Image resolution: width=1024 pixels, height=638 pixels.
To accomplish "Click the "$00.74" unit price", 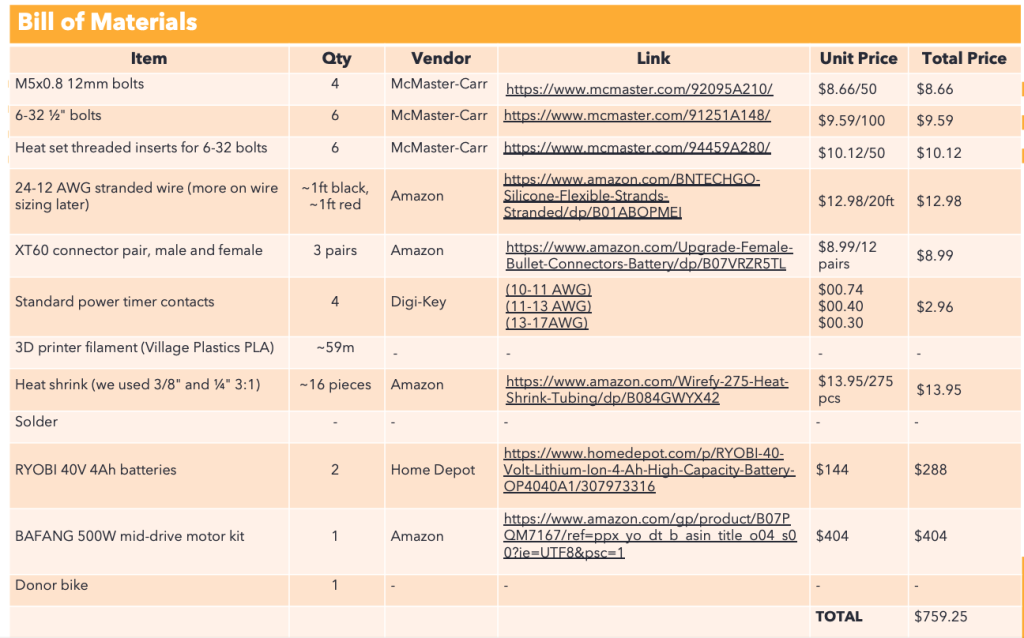I will 841,289.
